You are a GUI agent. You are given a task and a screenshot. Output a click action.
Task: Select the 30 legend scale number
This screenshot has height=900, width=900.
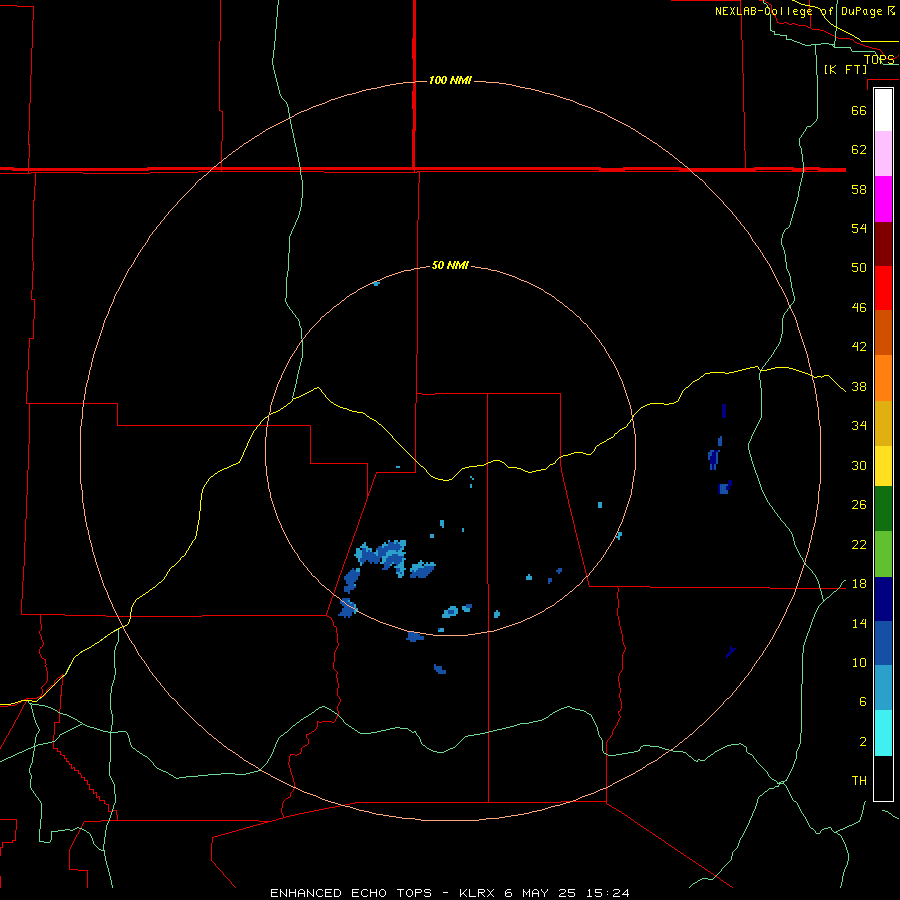[x=859, y=465]
